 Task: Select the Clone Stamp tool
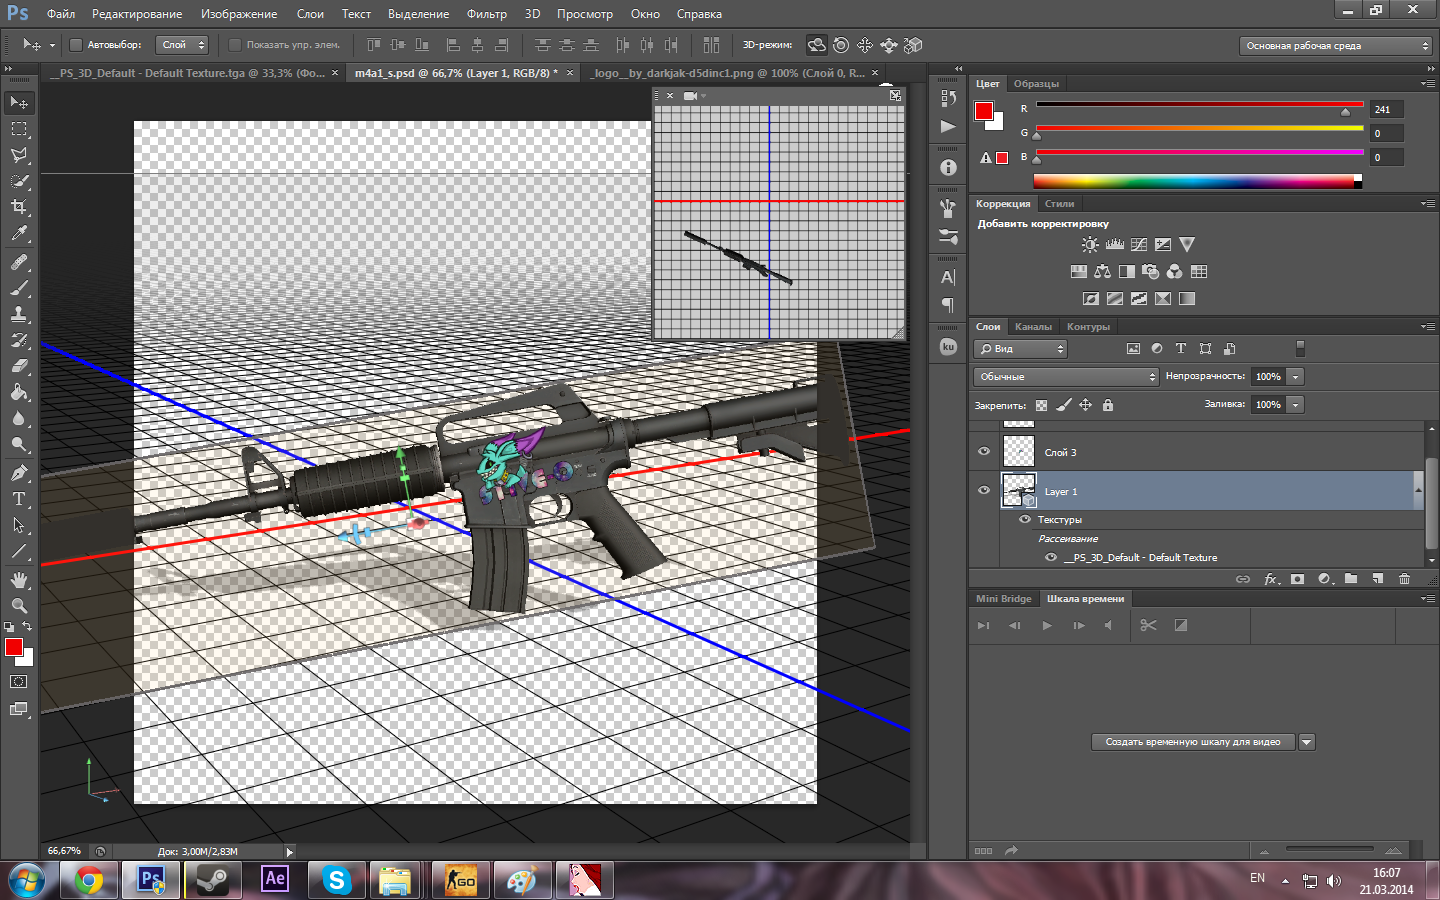click(x=19, y=314)
